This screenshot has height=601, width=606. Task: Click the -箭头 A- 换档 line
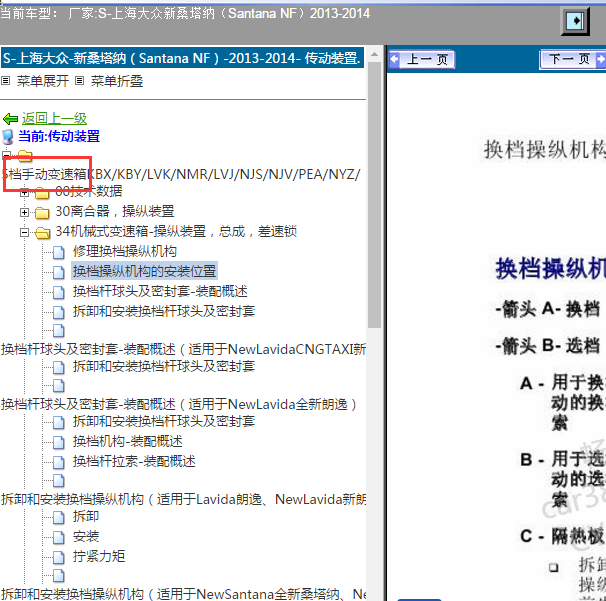point(548,309)
